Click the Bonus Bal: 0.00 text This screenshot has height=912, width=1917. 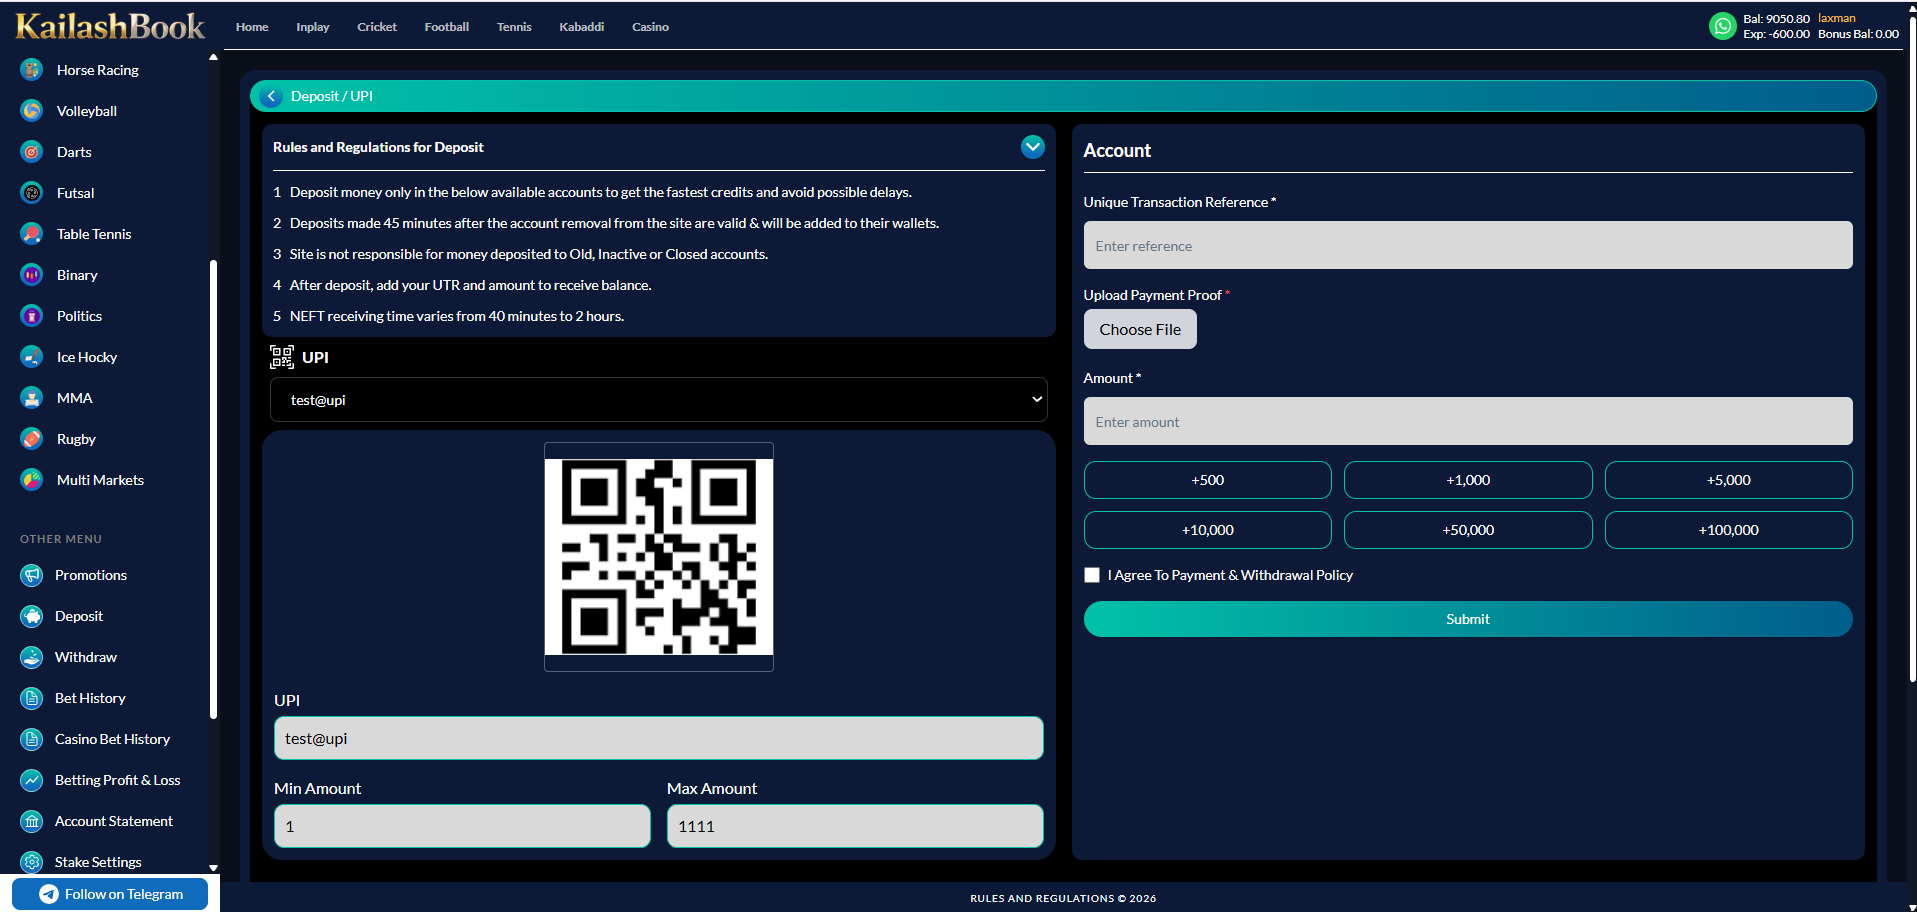click(x=1858, y=34)
